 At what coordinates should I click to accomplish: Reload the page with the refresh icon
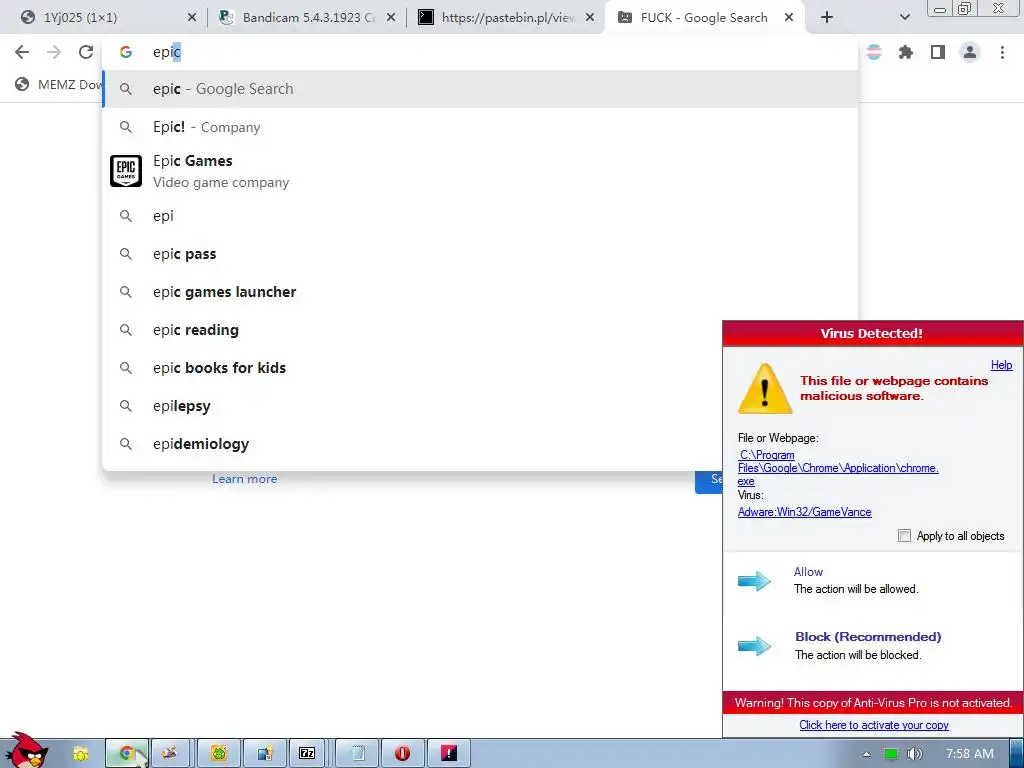[86, 52]
